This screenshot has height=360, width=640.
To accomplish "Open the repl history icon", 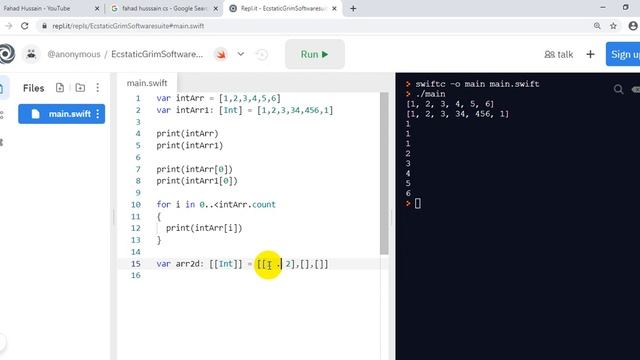I will point(262,54).
